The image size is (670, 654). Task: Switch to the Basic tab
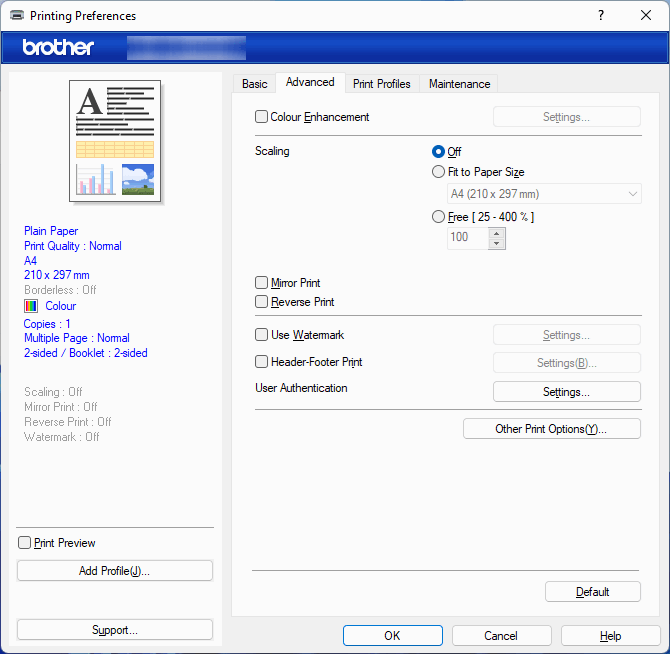255,84
